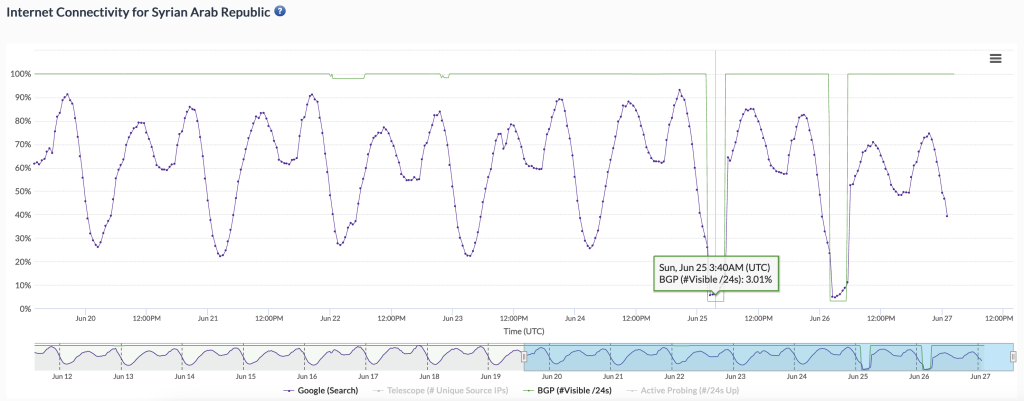Click the Jun 27 x-axis label on main chart

pos(941,319)
